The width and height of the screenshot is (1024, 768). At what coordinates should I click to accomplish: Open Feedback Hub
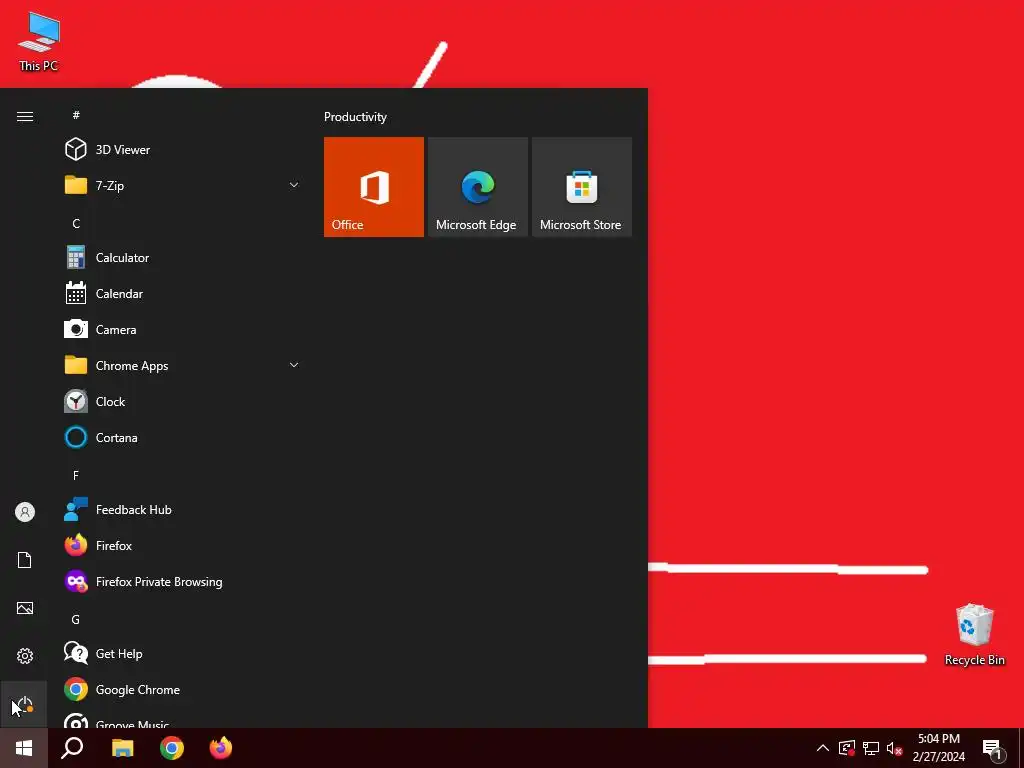pyautogui.click(x=183, y=510)
